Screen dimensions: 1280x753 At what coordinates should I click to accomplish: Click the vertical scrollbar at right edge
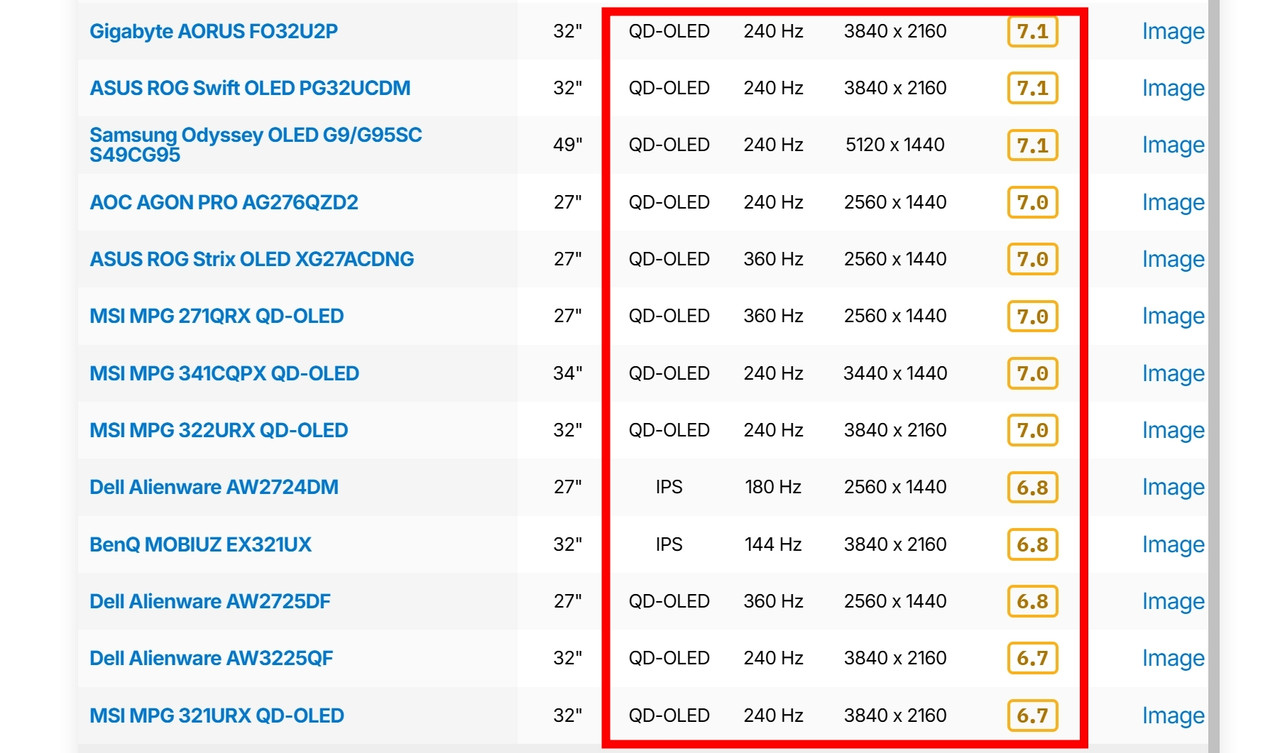pyautogui.click(x=1214, y=376)
